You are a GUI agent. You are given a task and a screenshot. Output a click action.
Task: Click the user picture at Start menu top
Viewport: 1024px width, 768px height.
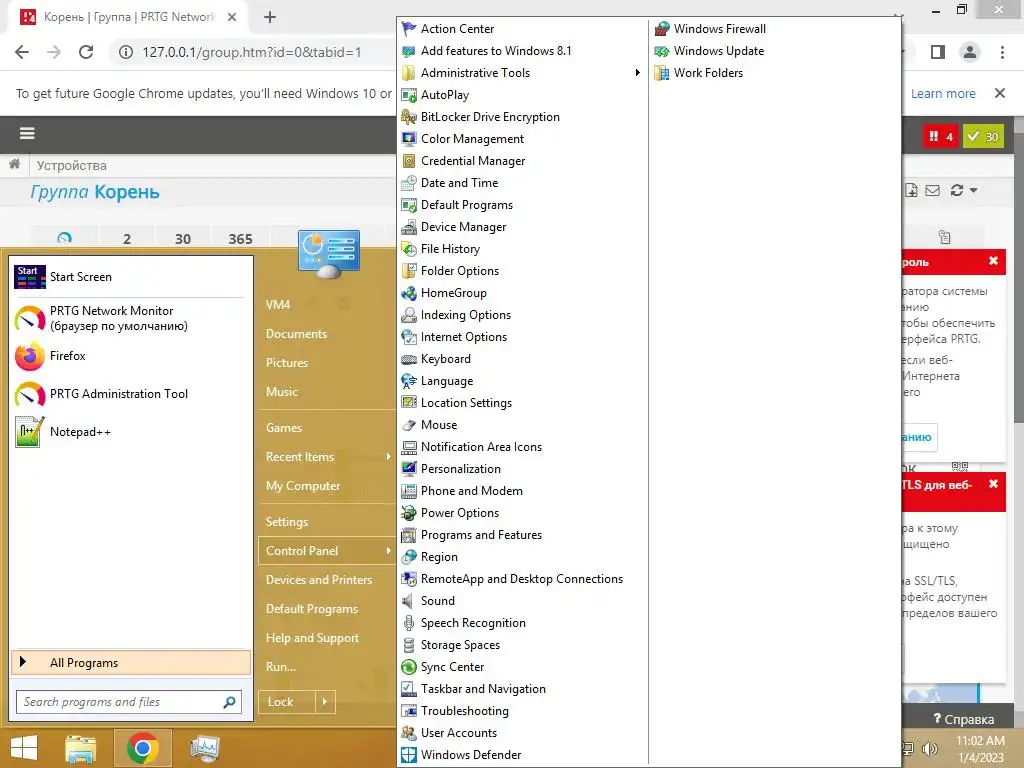tap(328, 253)
